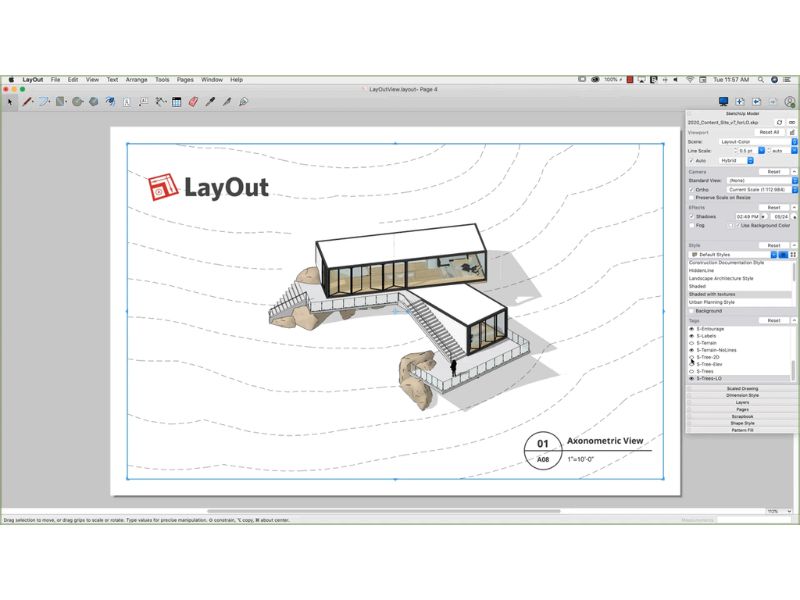The width and height of the screenshot is (800, 600).
Task: Choose the Rectangle shape tool
Action: tap(61, 101)
